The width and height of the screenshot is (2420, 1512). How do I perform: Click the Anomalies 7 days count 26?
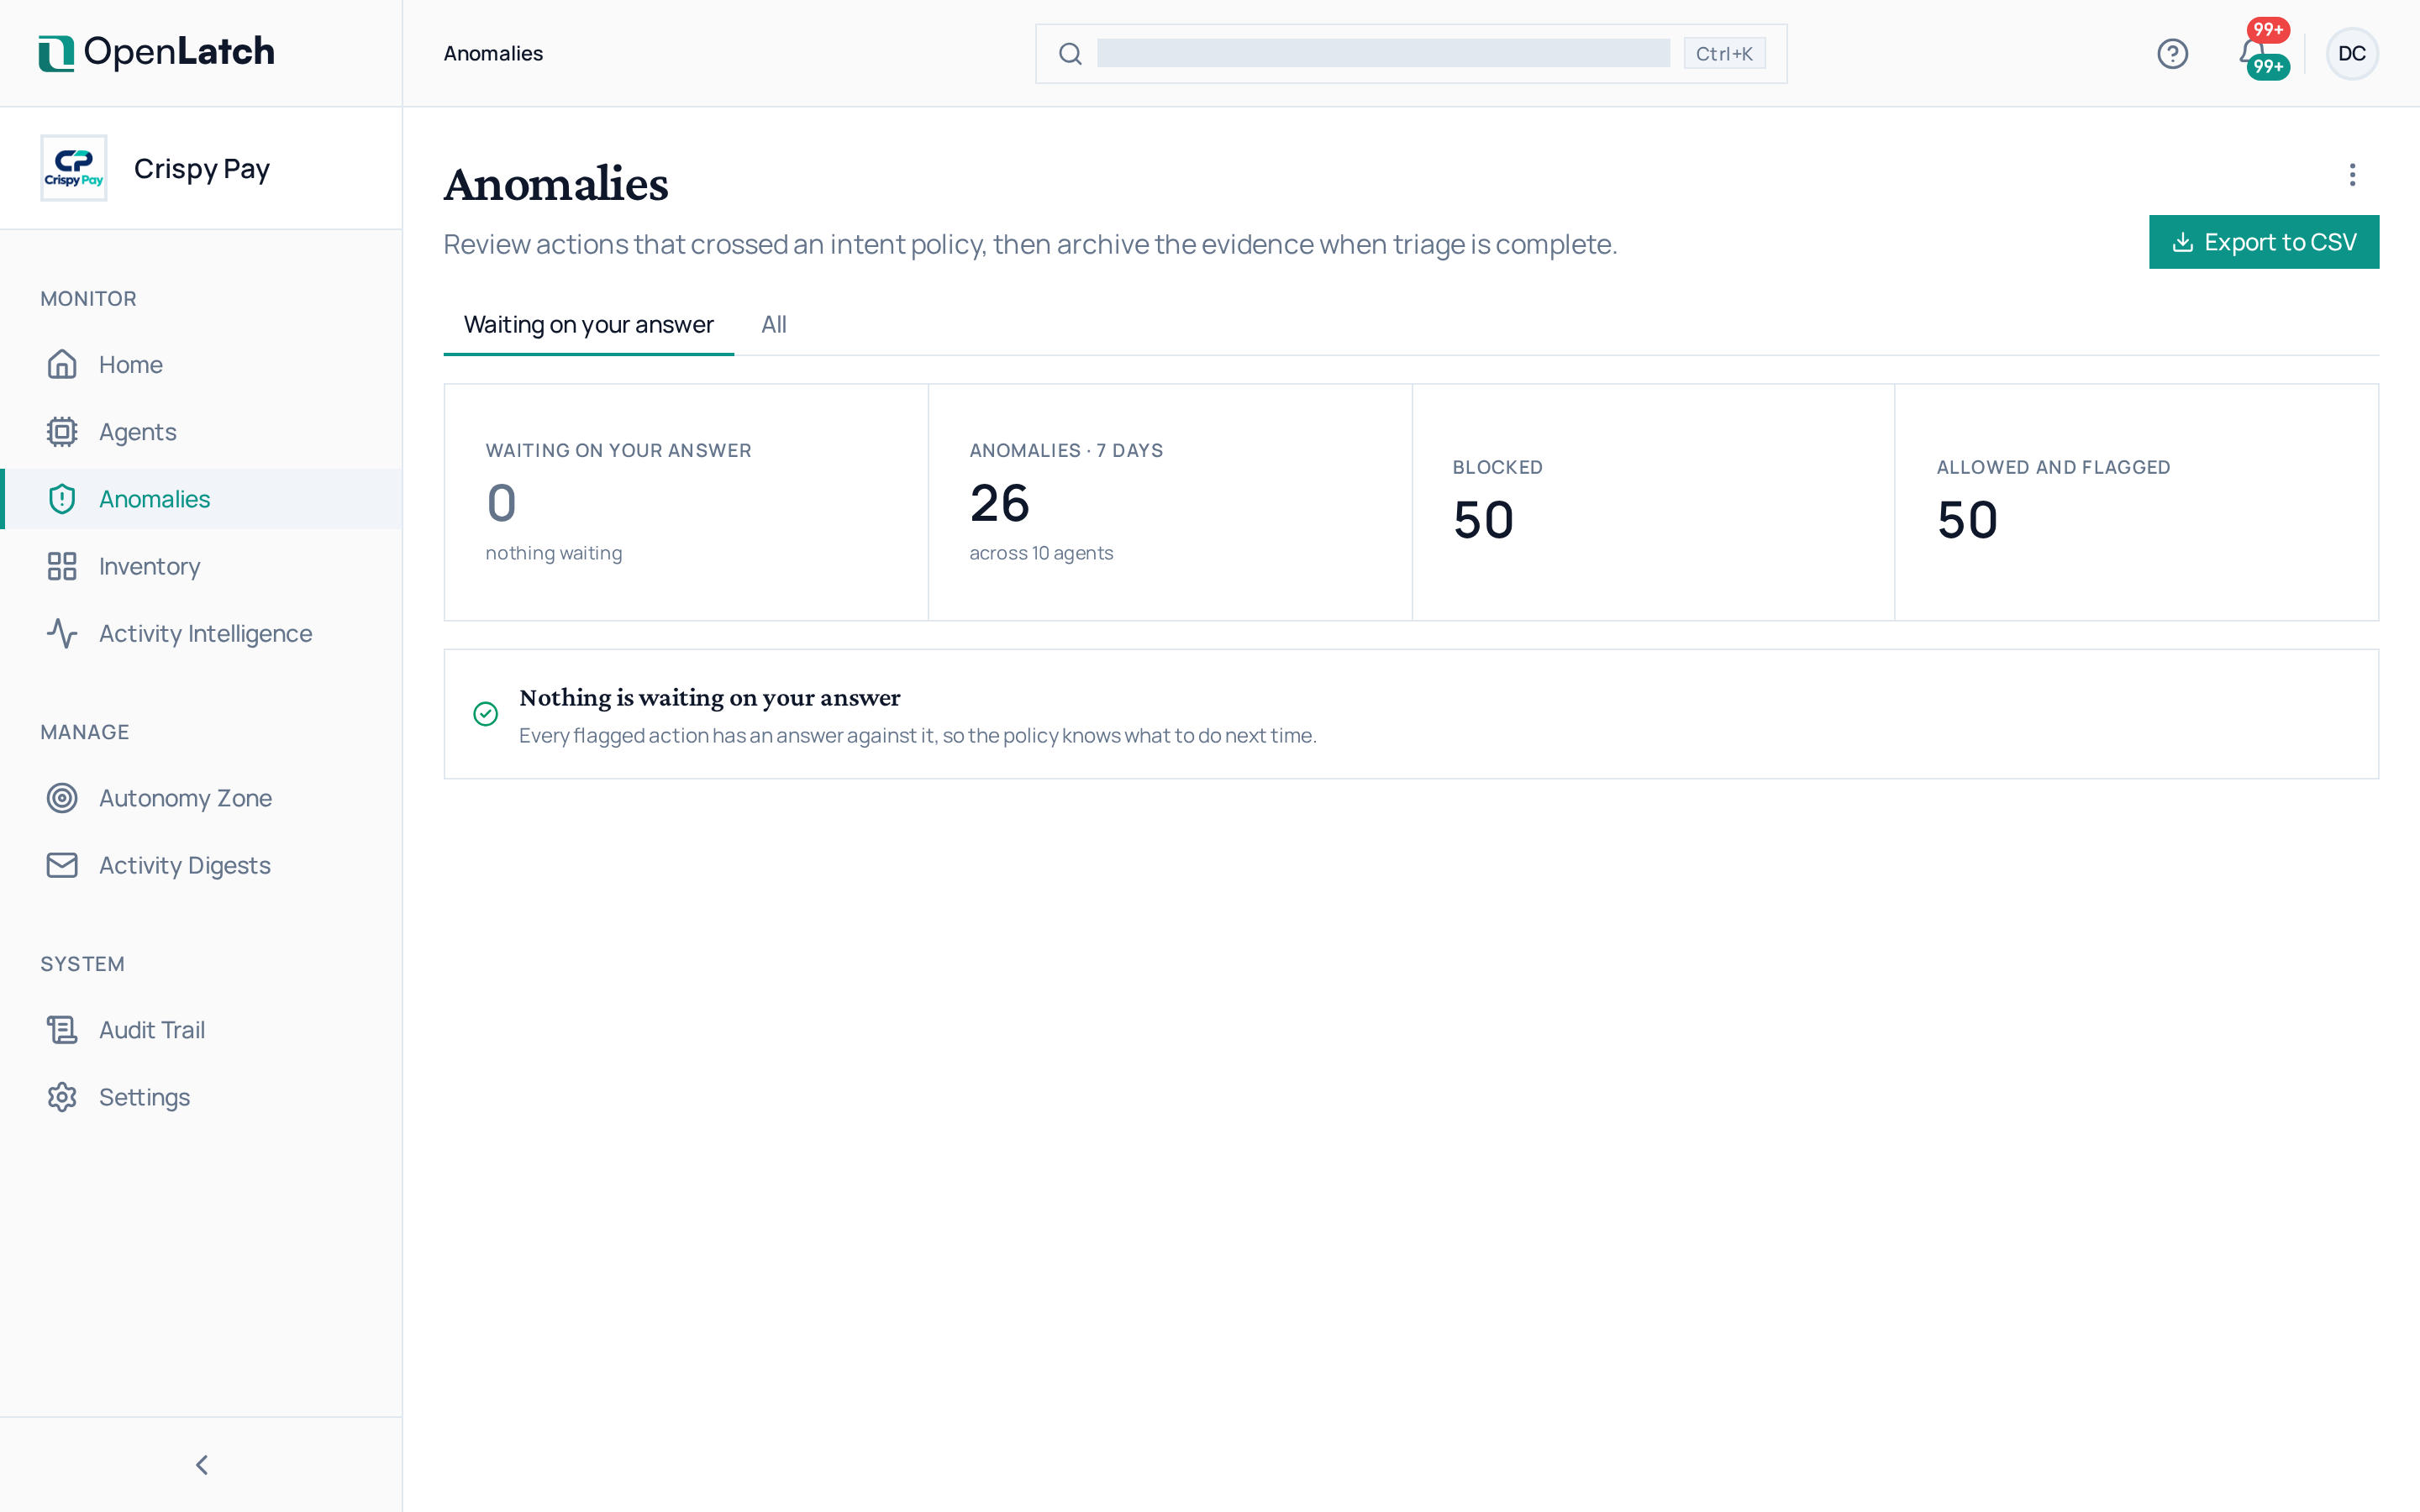tap(999, 503)
